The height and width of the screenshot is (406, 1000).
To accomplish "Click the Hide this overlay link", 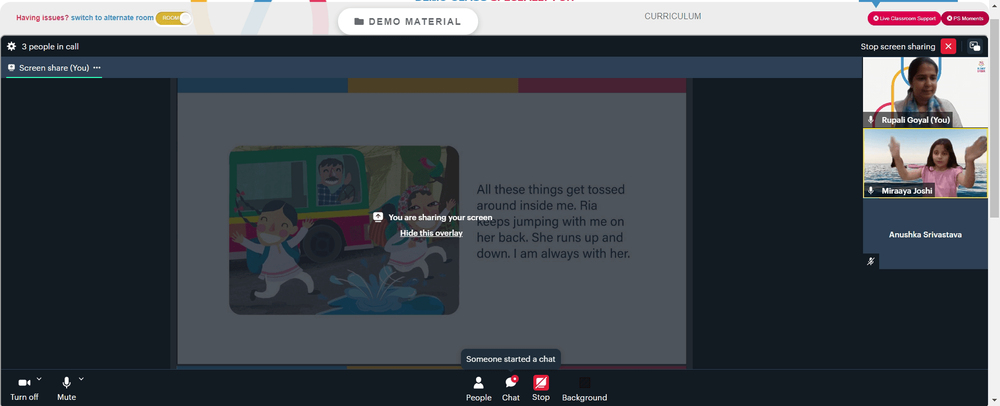I will (431, 233).
